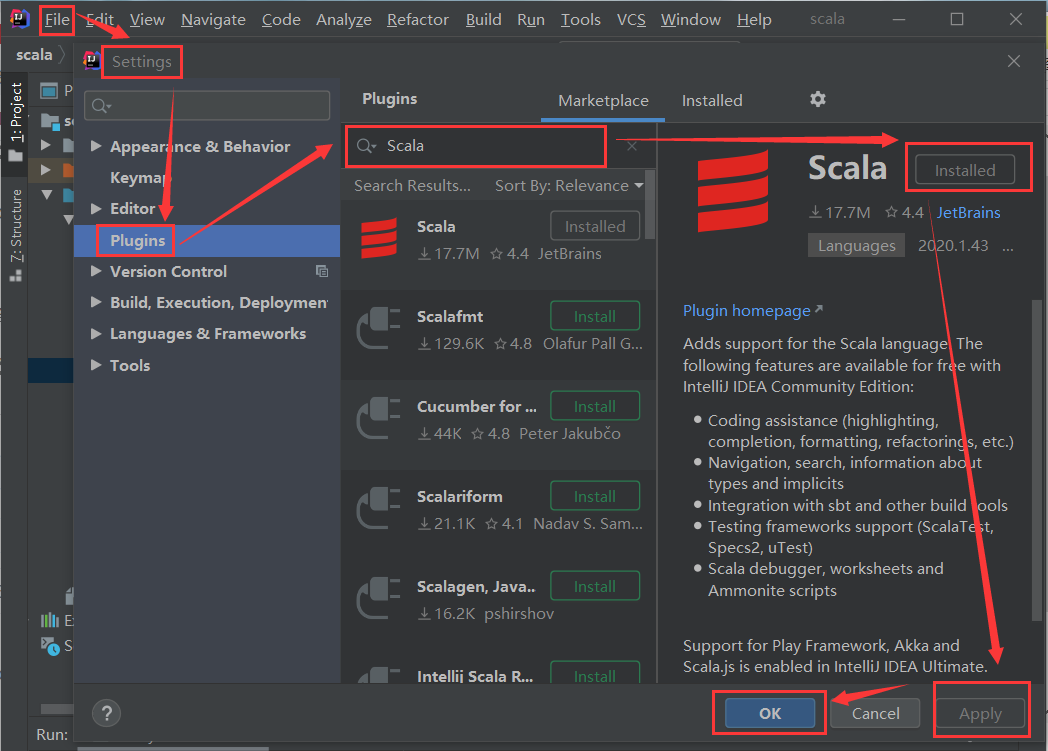Select the Intellij Scala R... plugin row

tap(498, 671)
